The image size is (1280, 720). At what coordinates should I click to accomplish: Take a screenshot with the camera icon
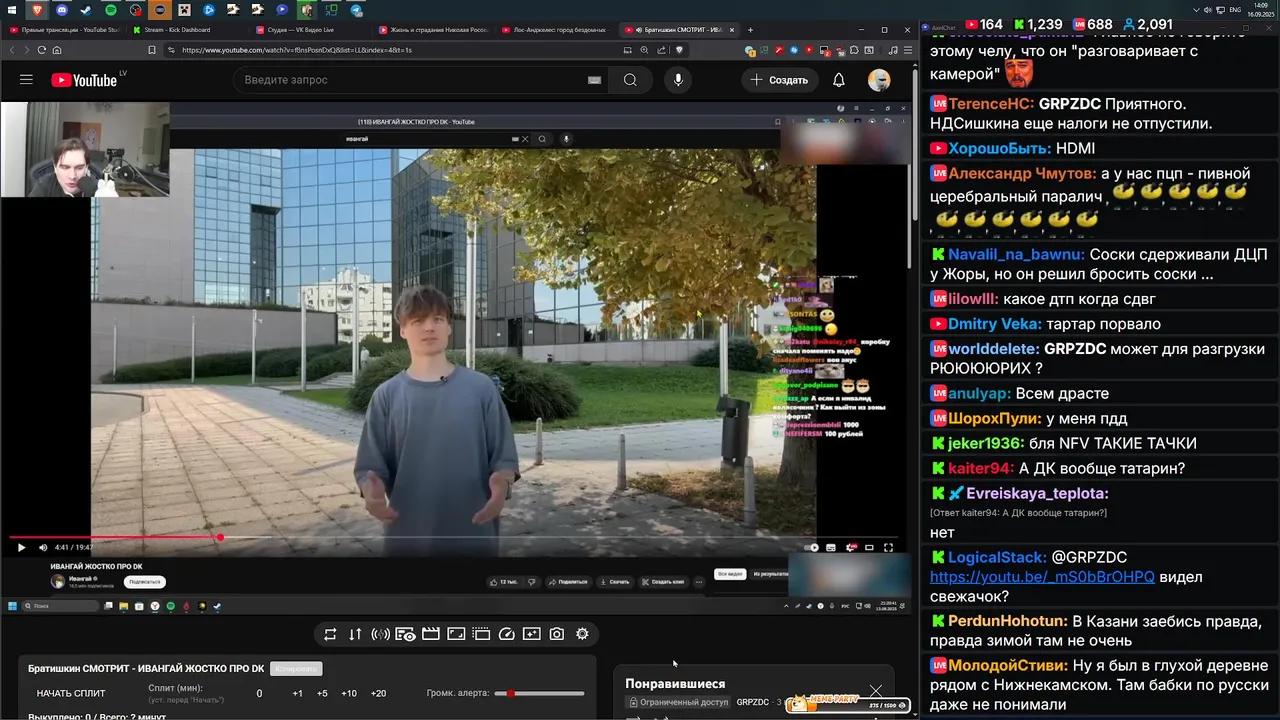tap(557, 634)
